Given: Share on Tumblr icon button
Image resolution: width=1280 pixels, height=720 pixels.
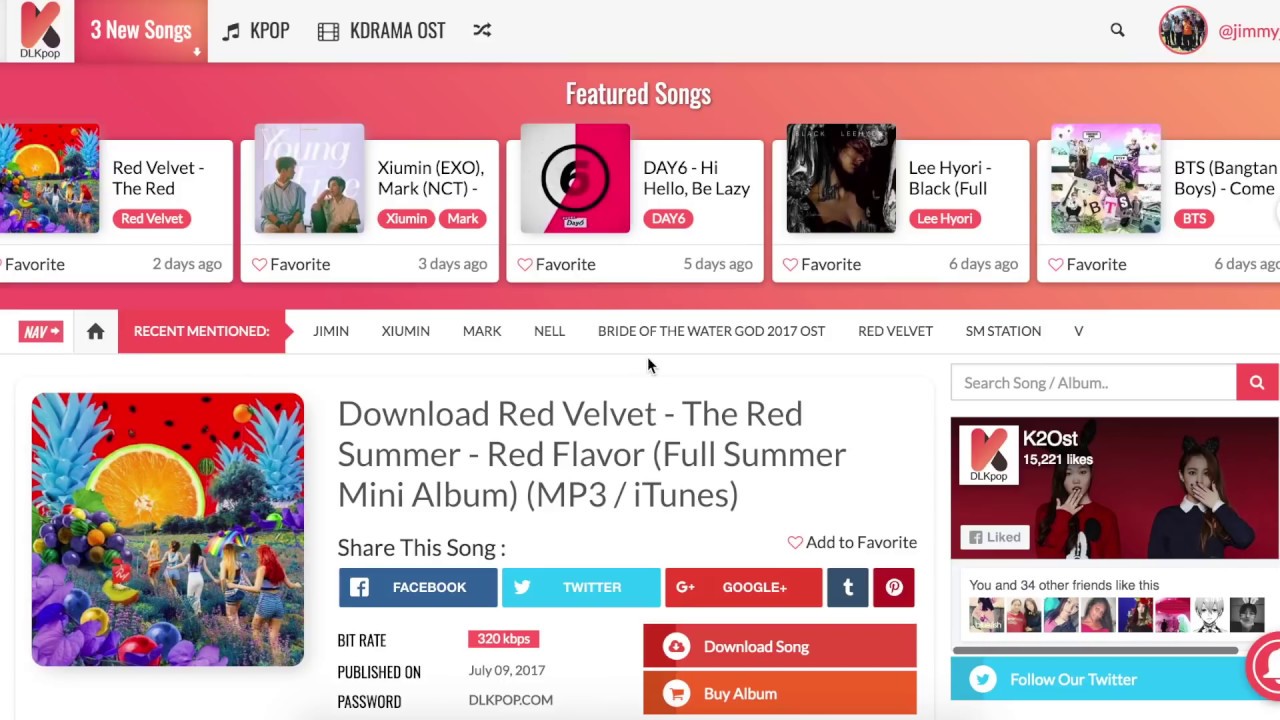Looking at the screenshot, I should coord(848,587).
